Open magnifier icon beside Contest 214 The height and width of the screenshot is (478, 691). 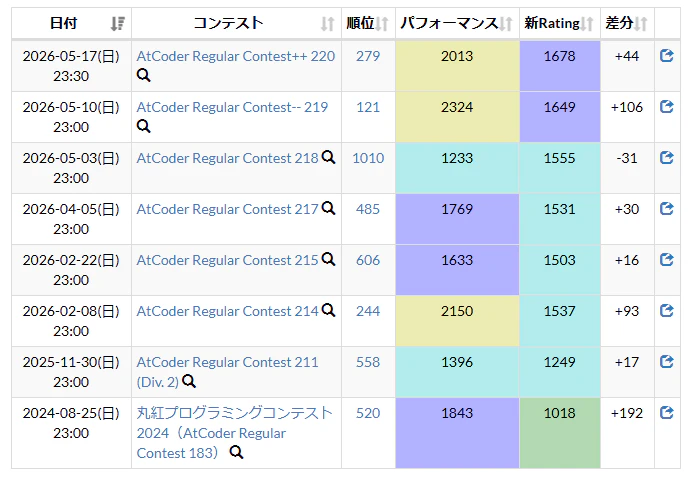(328, 310)
